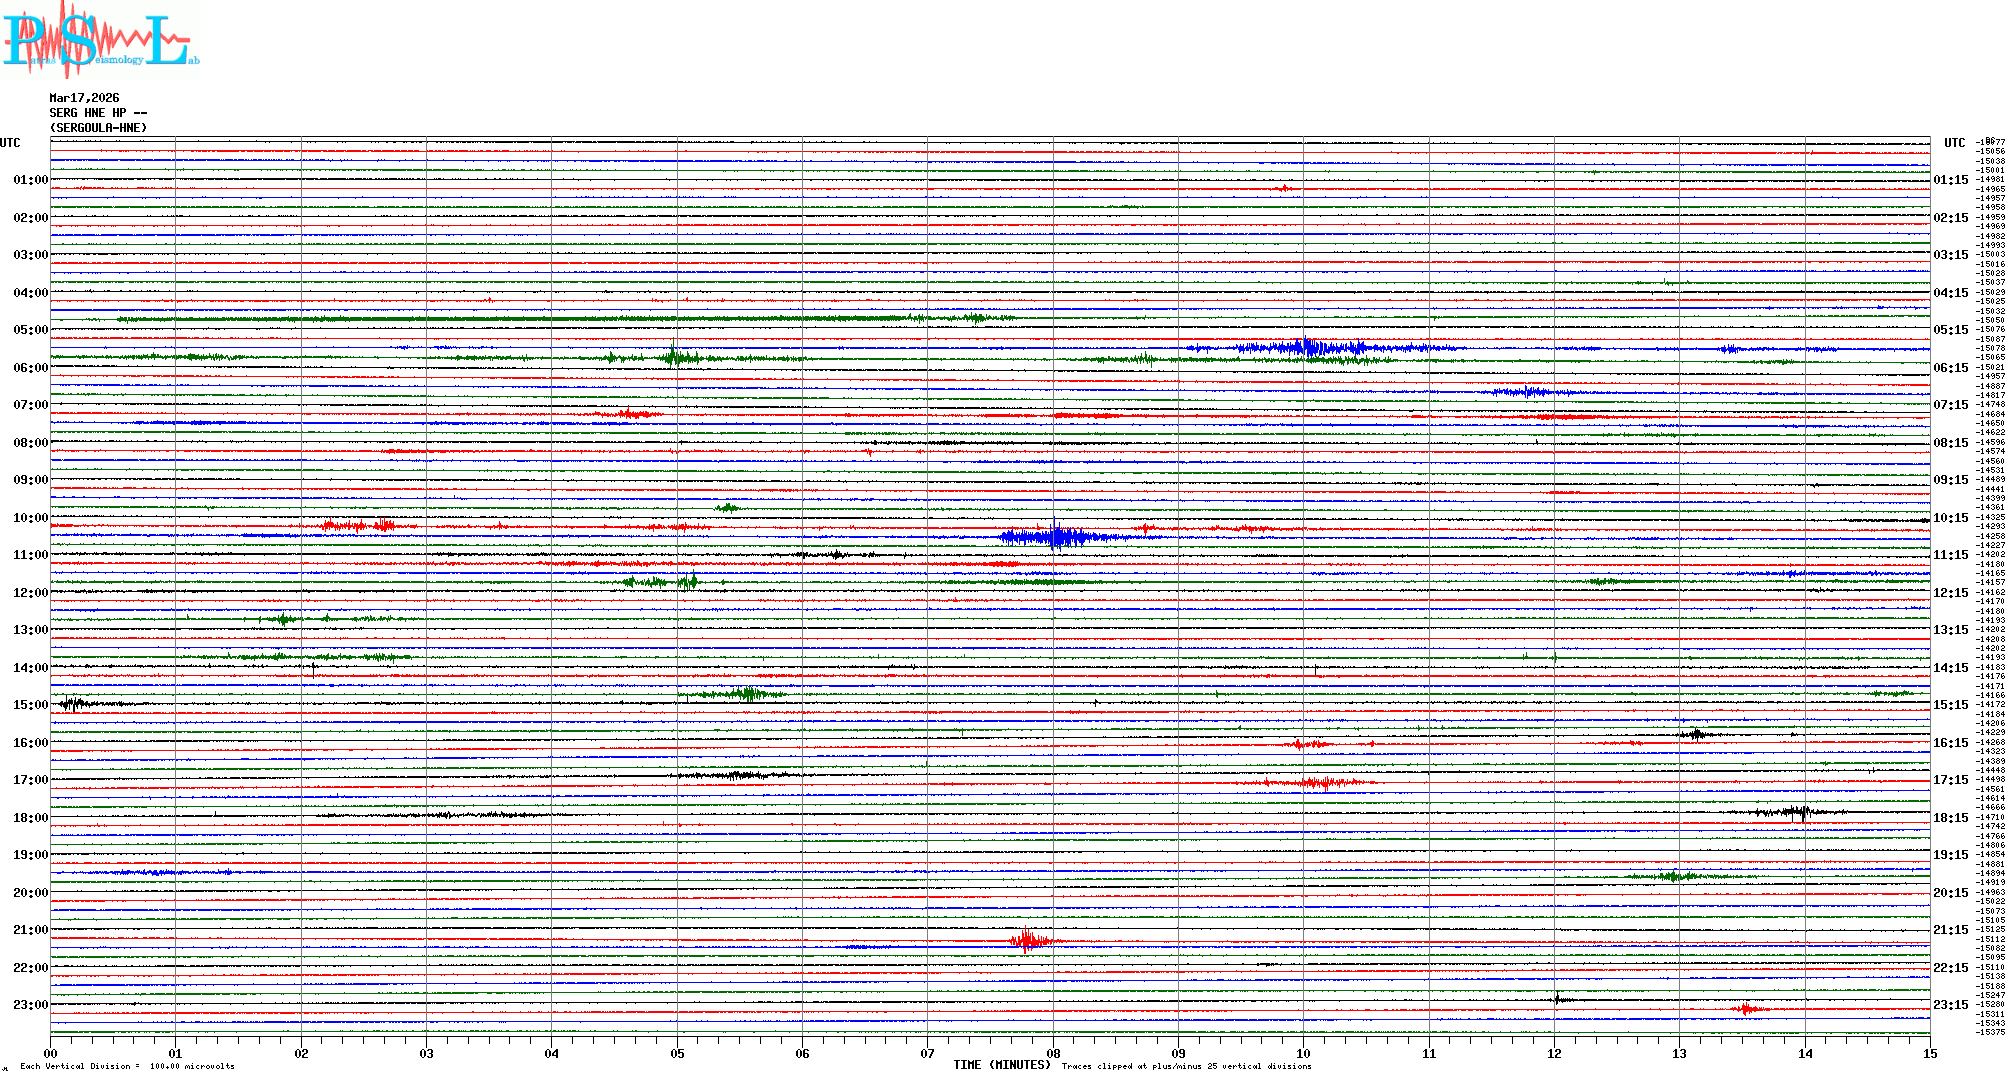Image resolution: width=2010 pixels, height=1080 pixels.
Task: Click the traces clipped footnote text
Action: (1186, 1066)
